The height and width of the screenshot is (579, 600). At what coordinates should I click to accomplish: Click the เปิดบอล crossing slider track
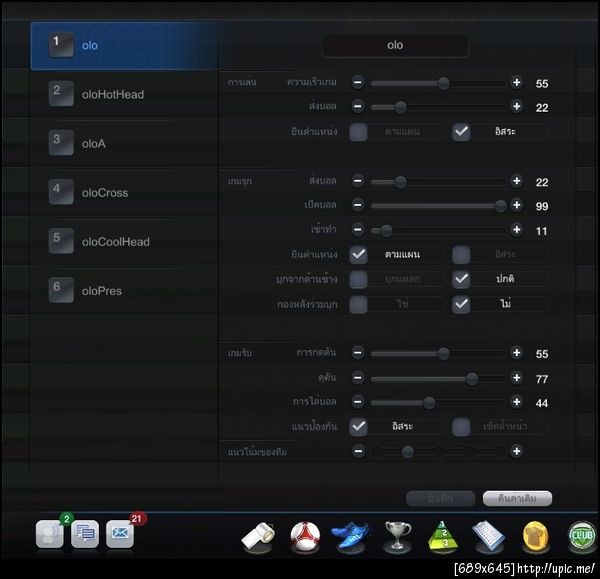click(438, 206)
